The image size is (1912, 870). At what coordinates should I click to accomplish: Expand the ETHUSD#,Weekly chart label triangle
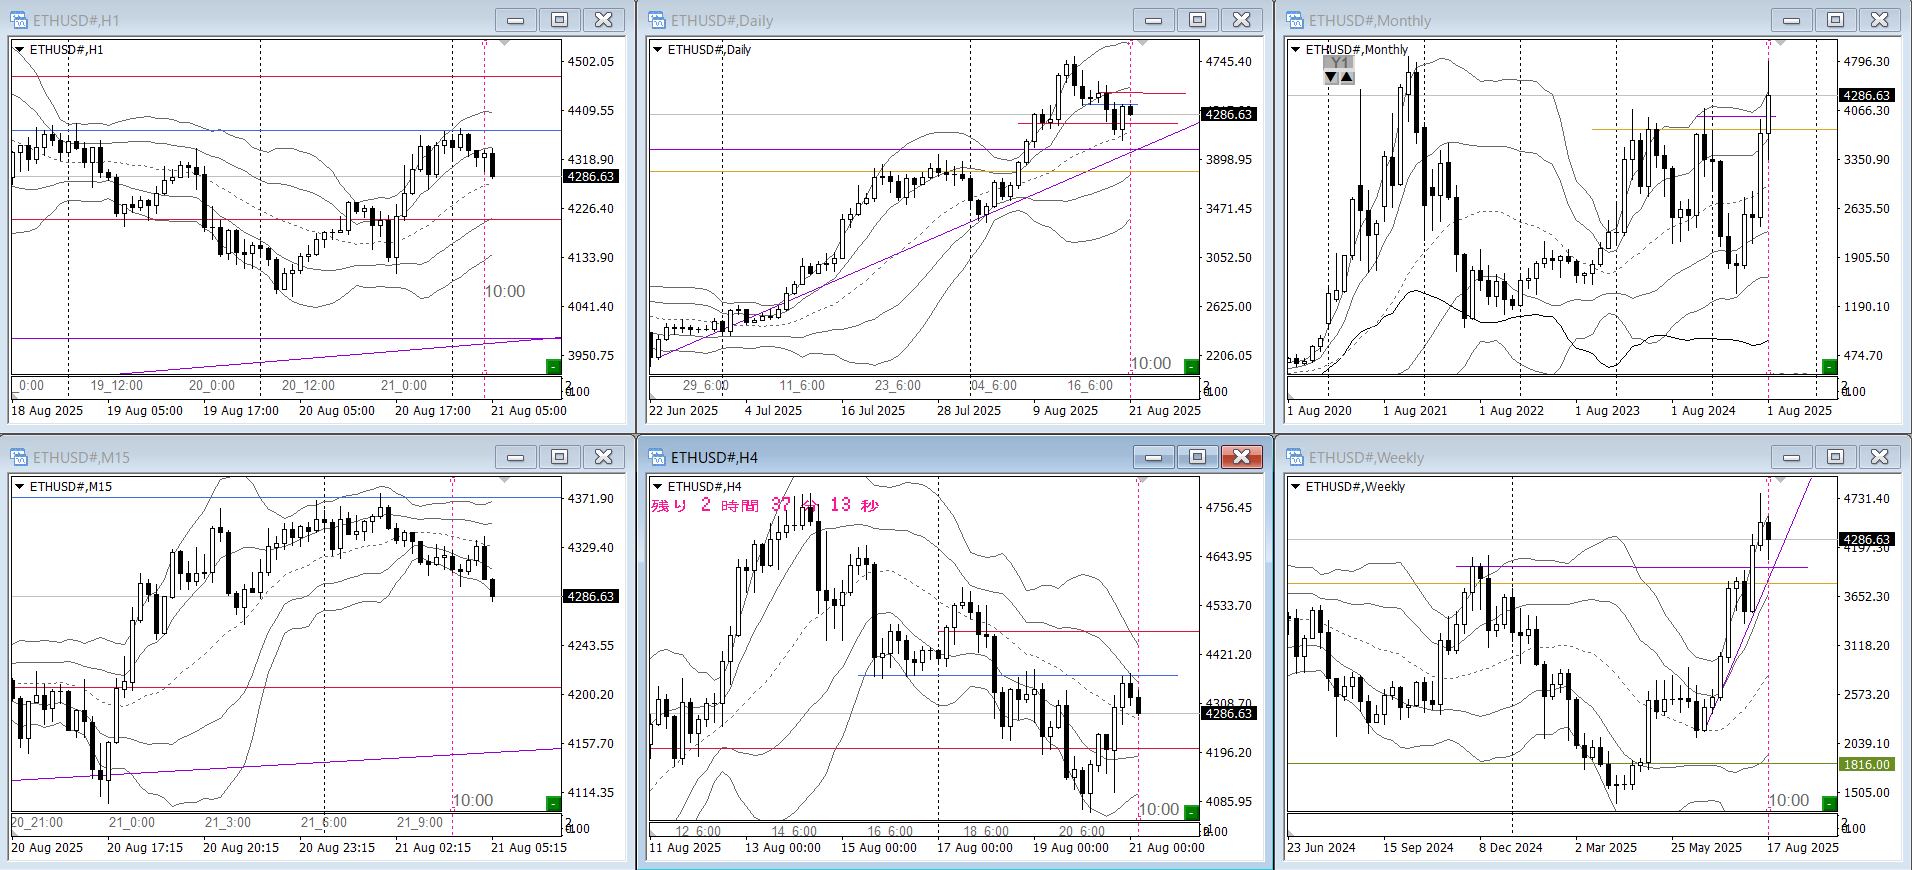pyautogui.click(x=1295, y=486)
